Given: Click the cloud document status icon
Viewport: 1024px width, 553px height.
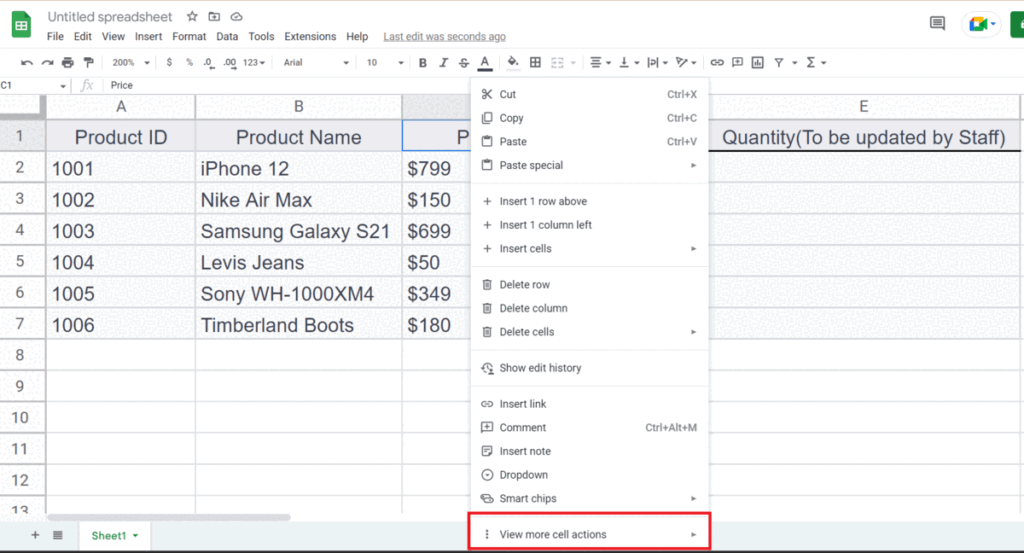Looking at the screenshot, I should [236, 16].
